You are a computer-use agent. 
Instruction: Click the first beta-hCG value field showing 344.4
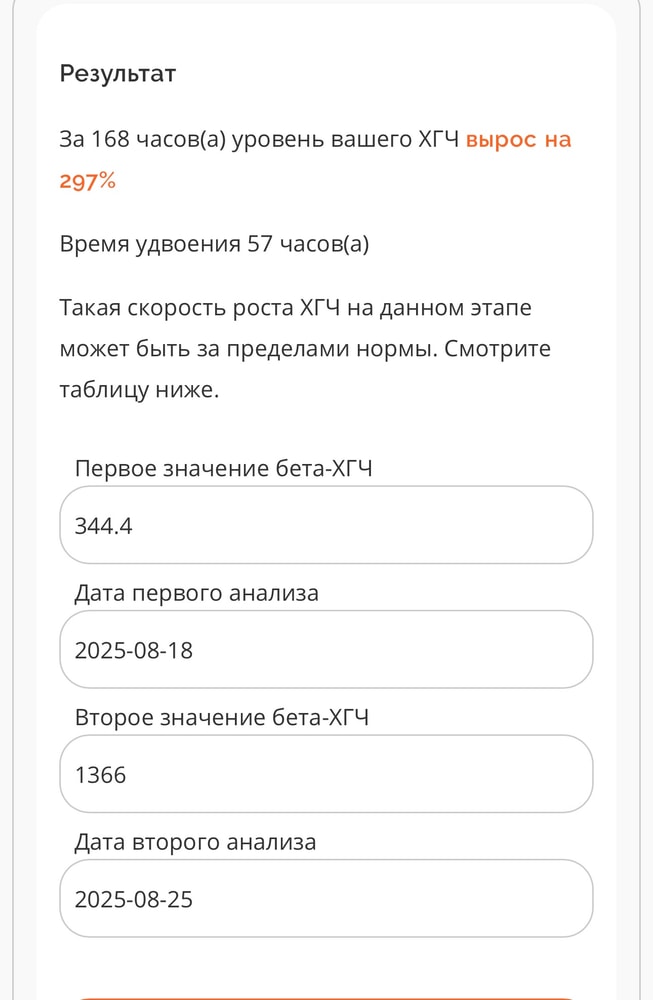pyautogui.click(x=326, y=525)
